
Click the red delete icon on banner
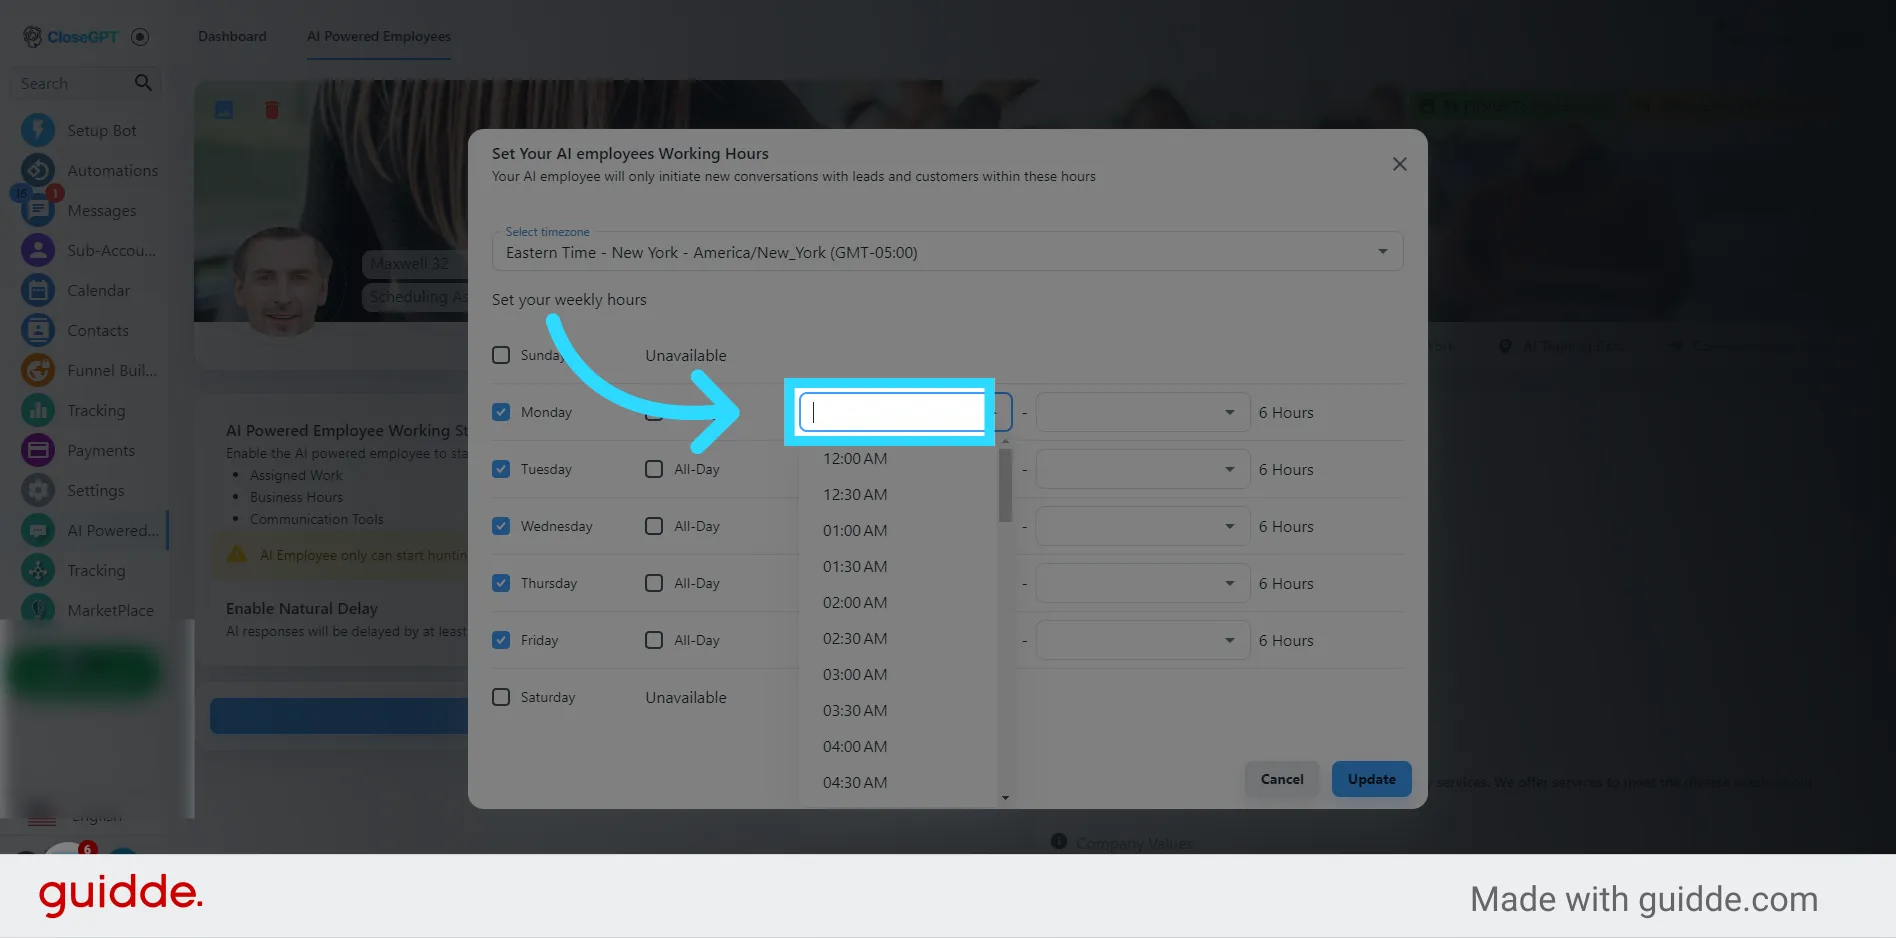271,109
